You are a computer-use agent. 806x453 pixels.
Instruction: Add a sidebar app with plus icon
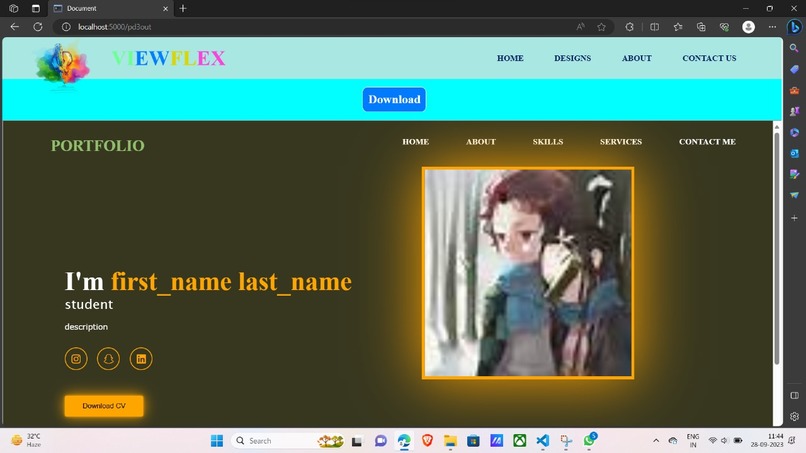tap(794, 218)
